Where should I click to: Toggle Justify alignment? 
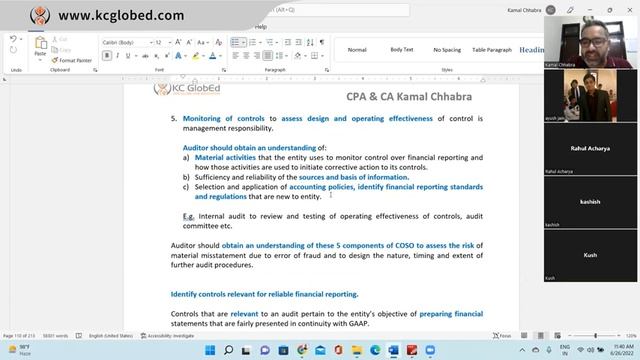[267, 56]
